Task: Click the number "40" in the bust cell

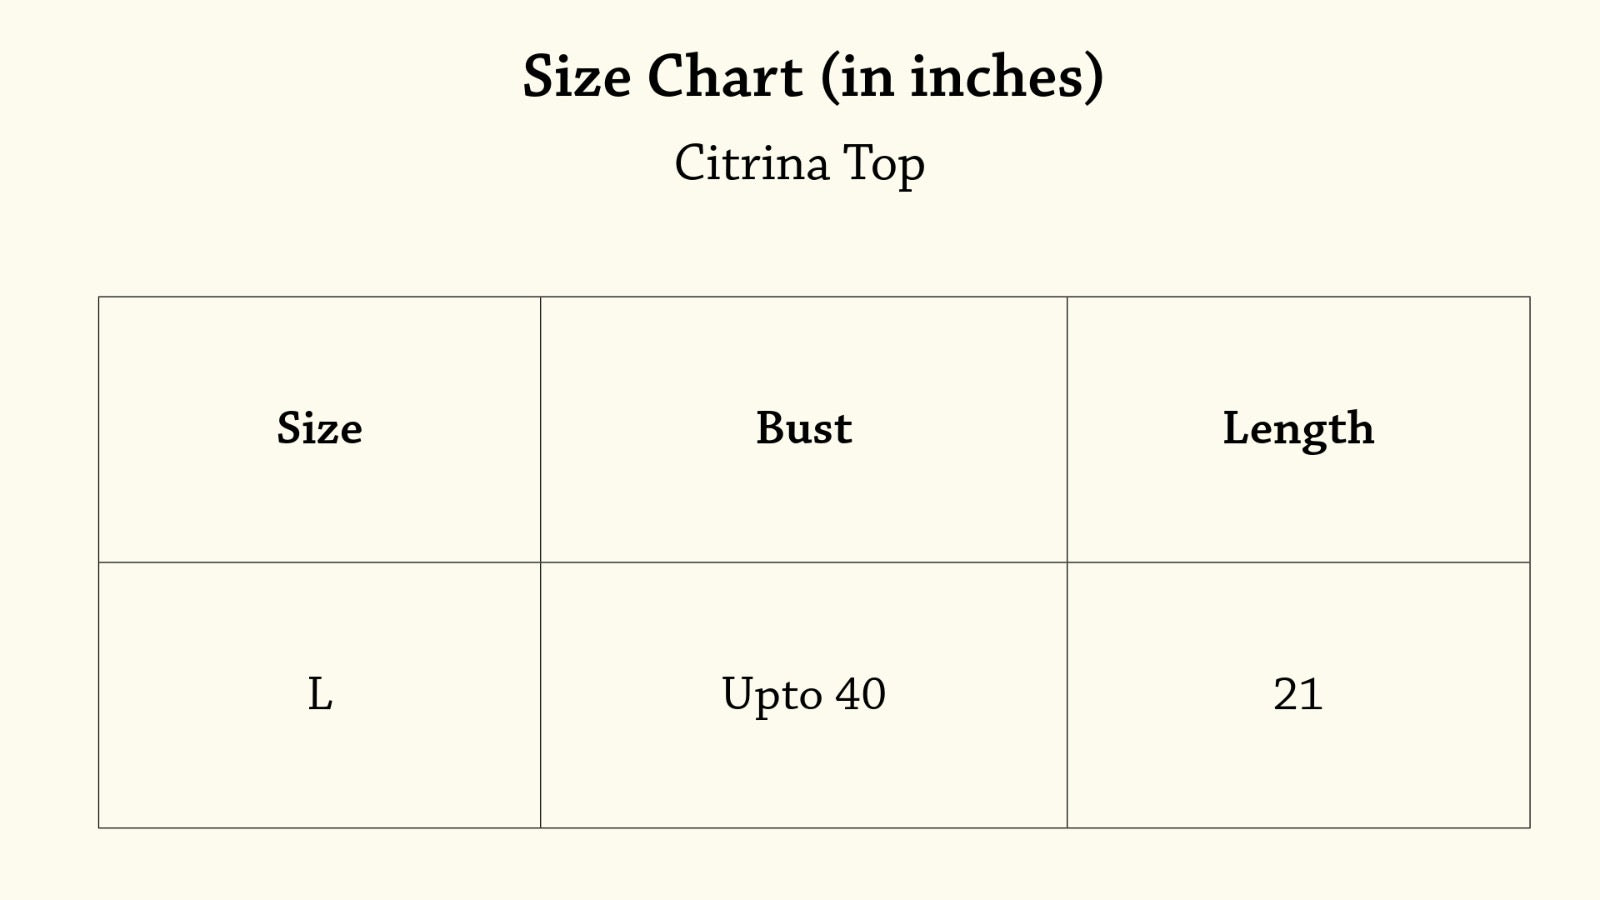Action: point(861,694)
